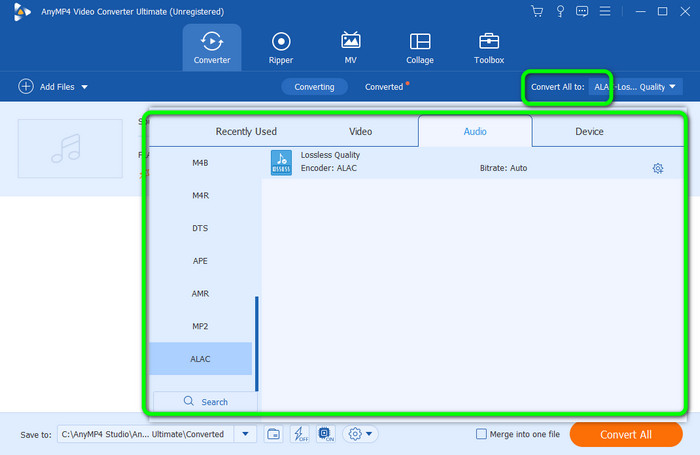The image size is (700, 455).
Task: Choose APE format in list
Action: (200, 261)
